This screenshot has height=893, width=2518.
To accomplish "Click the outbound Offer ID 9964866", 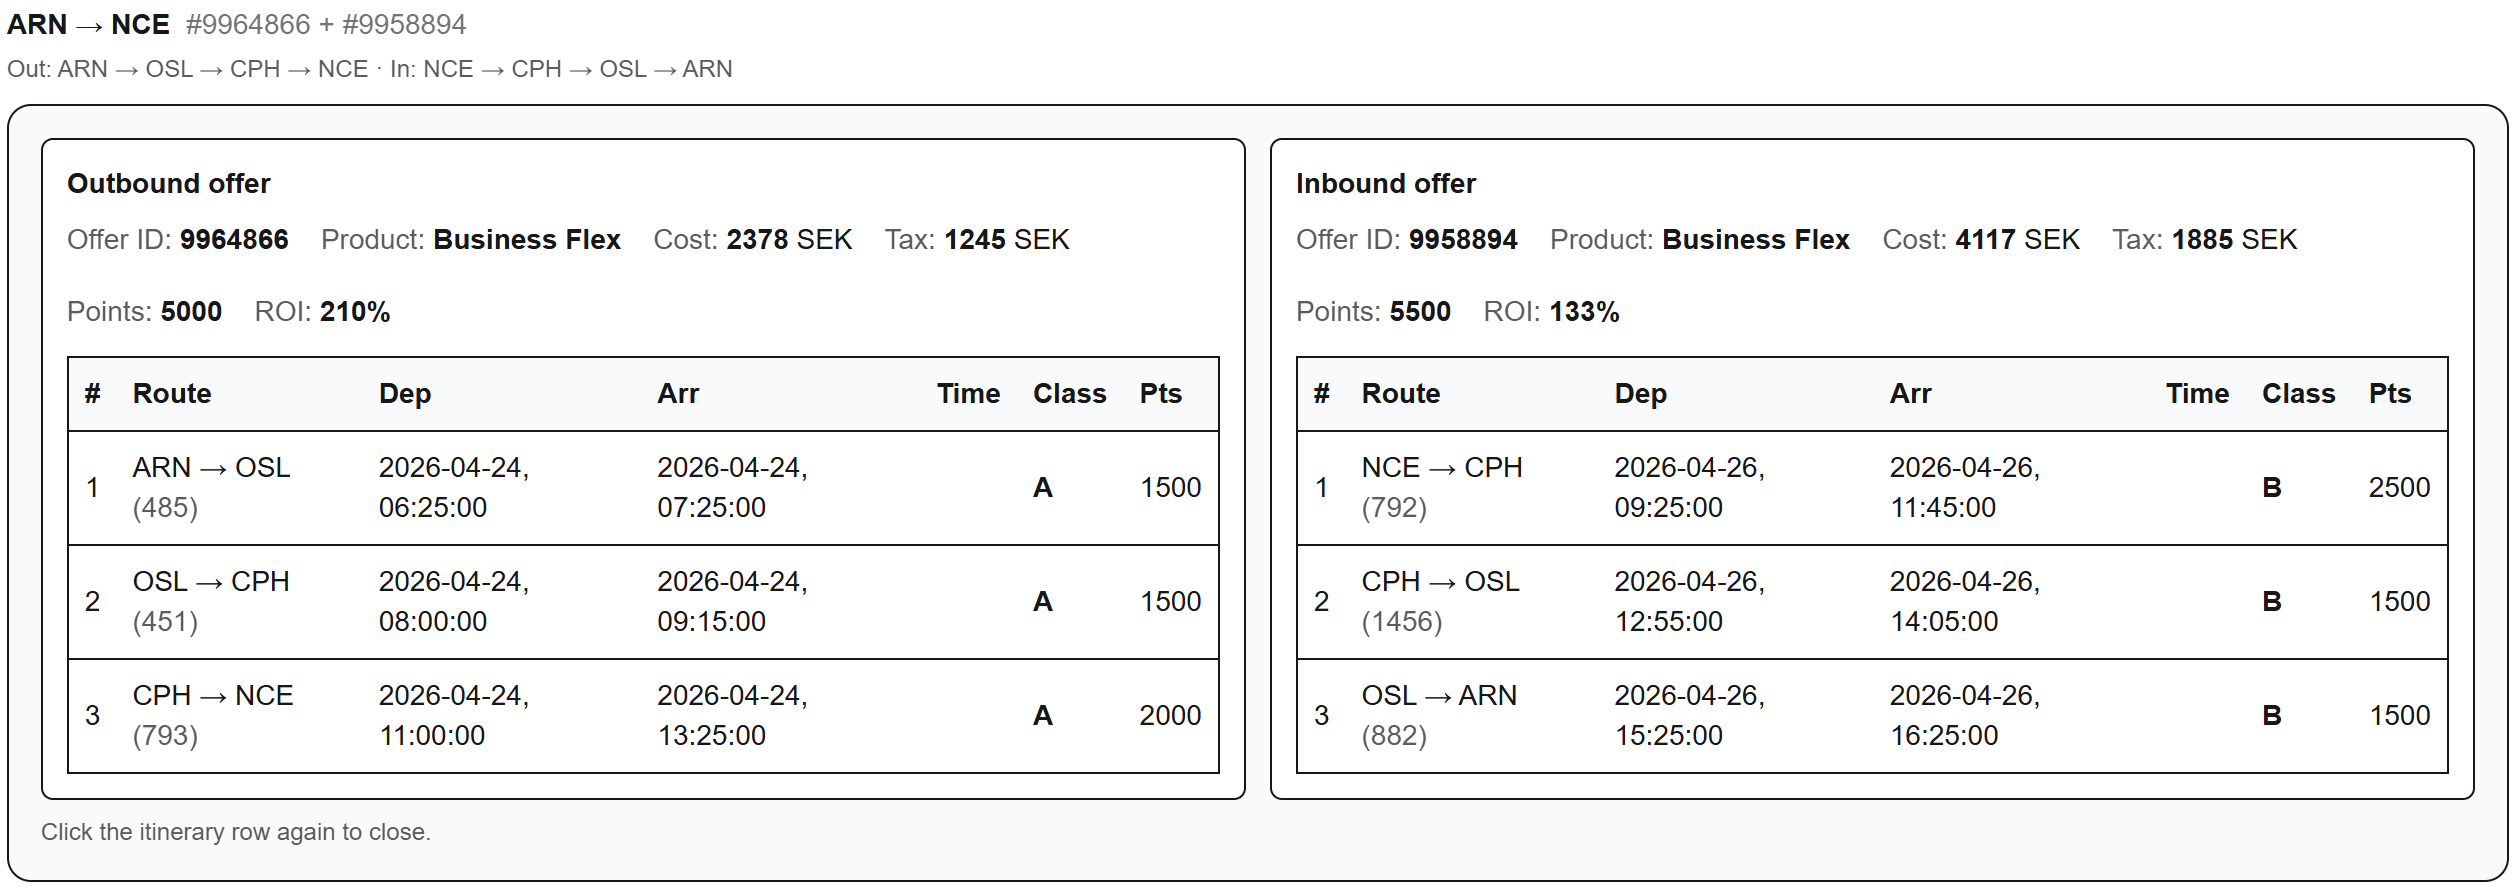I will (x=233, y=240).
